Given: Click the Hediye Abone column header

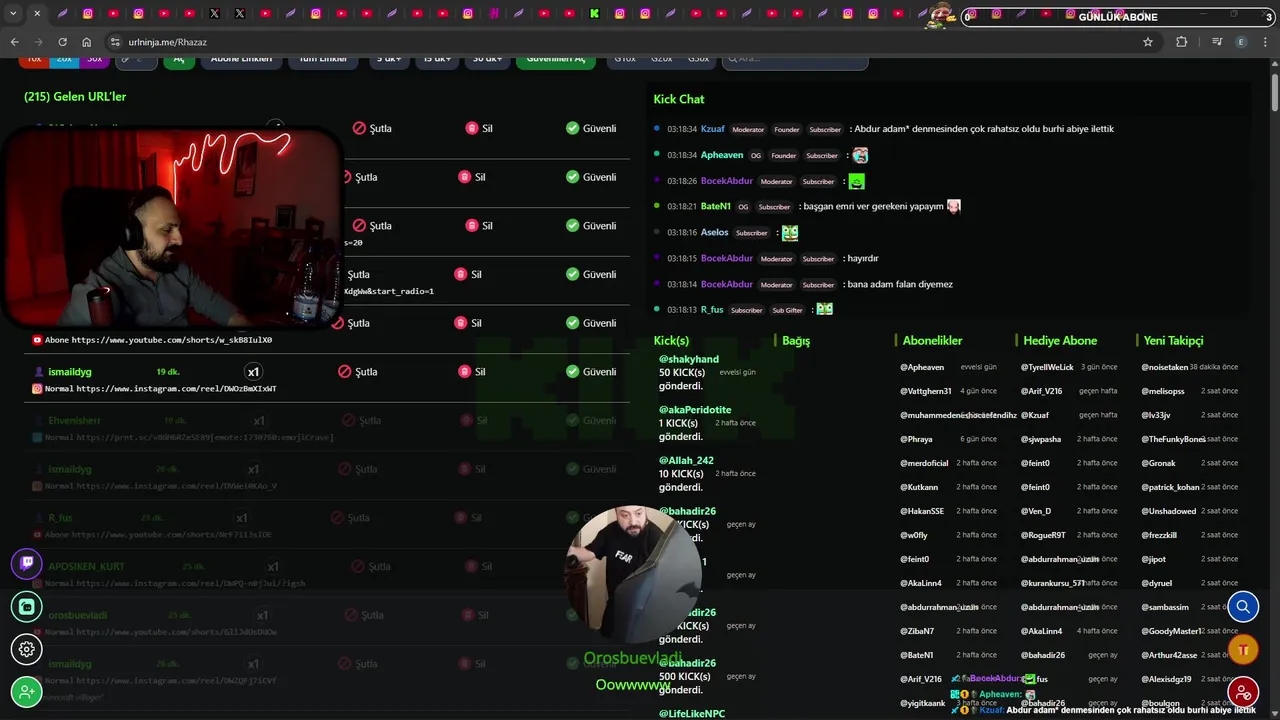Looking at the screenshot, I should [x=1060, y=341].
